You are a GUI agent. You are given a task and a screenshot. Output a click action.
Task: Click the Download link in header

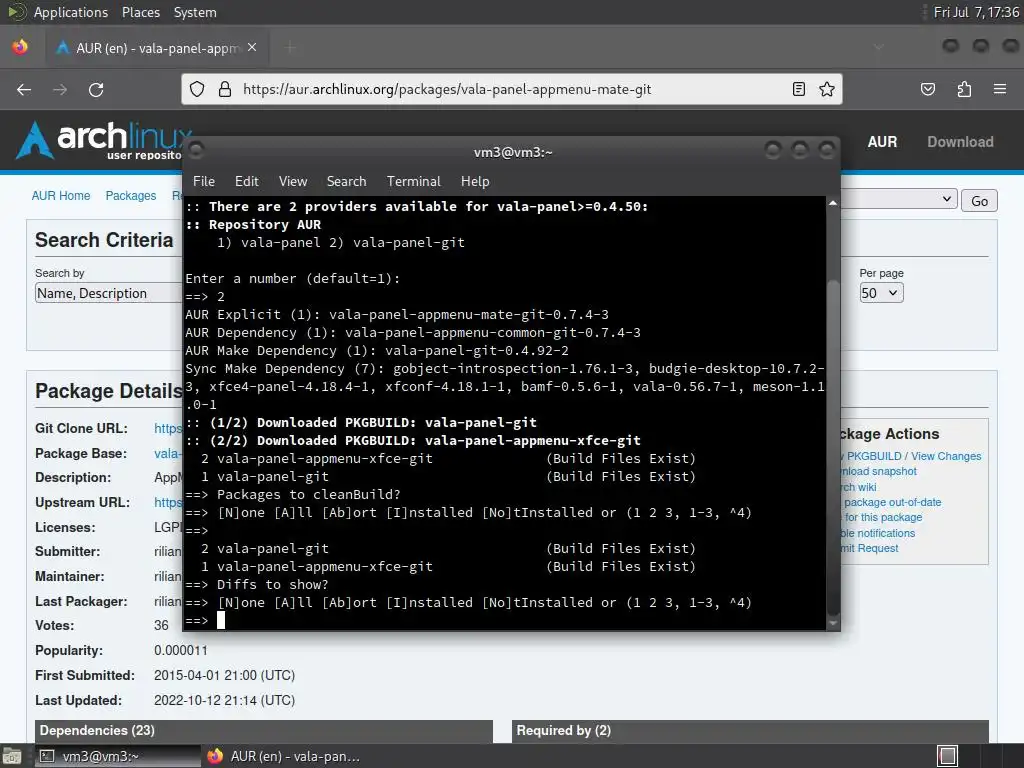pos(960,142)
